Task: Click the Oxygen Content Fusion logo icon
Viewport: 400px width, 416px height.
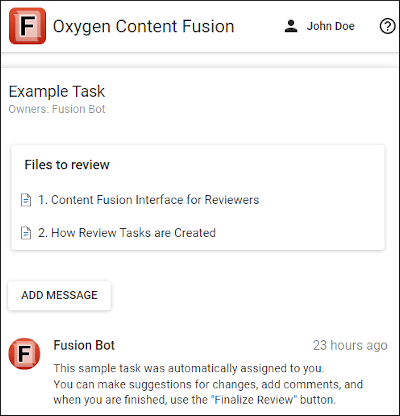Action: coord(27,26)
